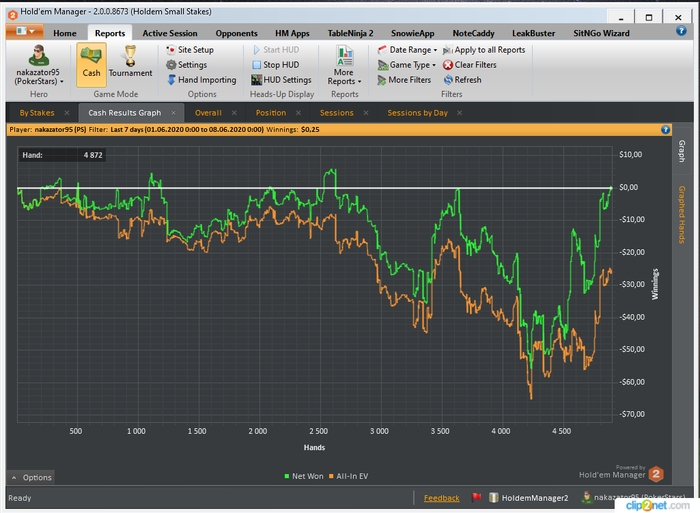Expand the More Reports dropdown
Image resolution: width=700 pixels, height=513 pixels.
[x=344, y=66]
